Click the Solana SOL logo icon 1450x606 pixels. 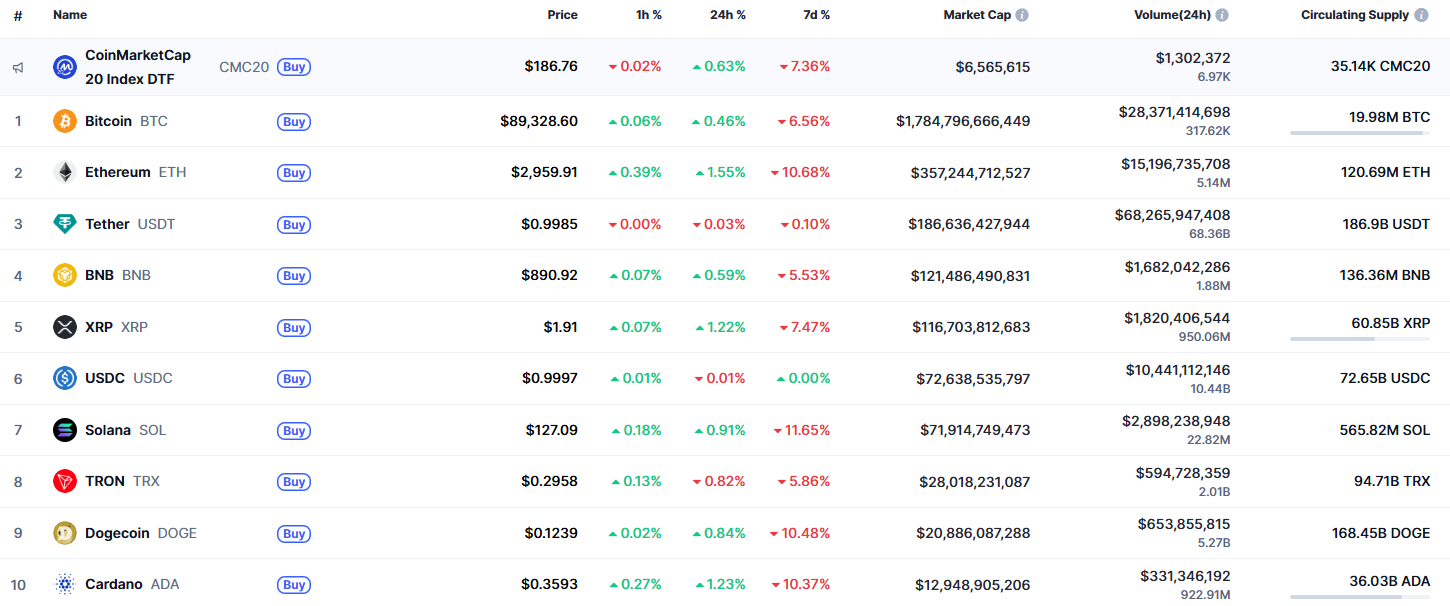click(x=64, y=429)
